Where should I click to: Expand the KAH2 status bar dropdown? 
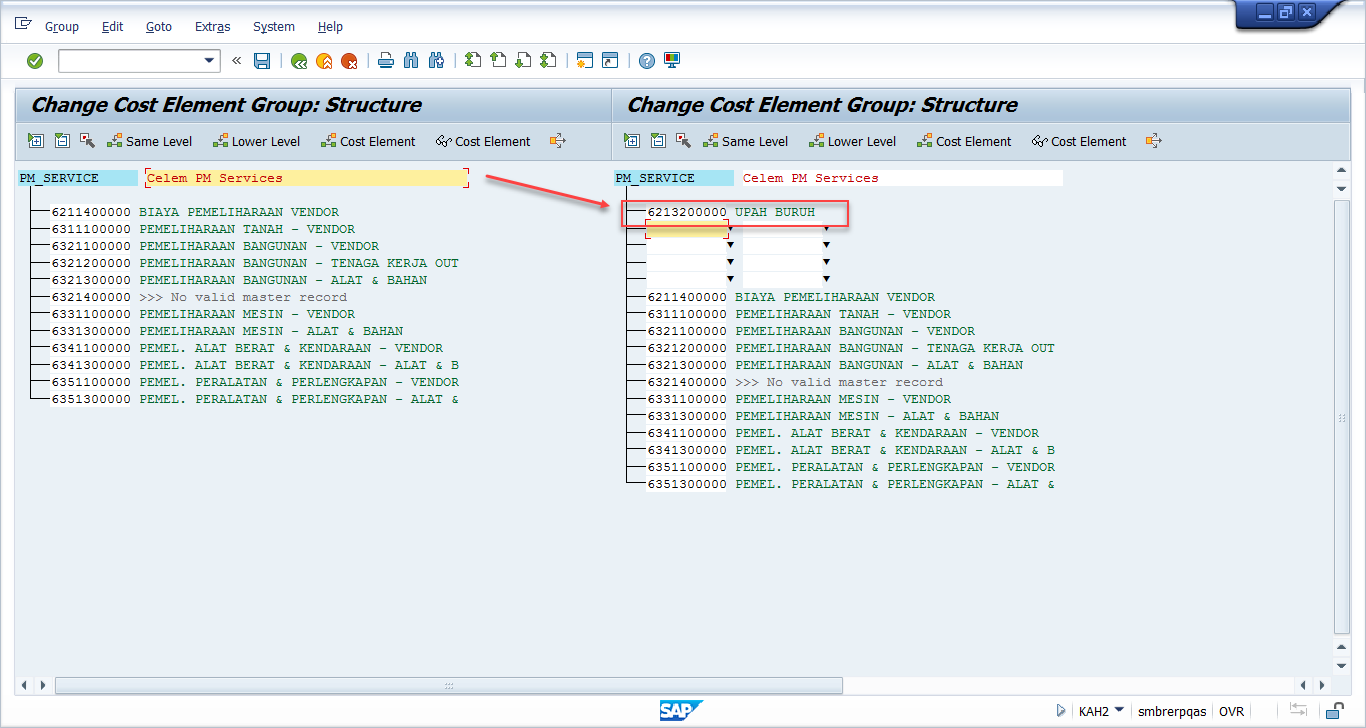(1118, 711)
